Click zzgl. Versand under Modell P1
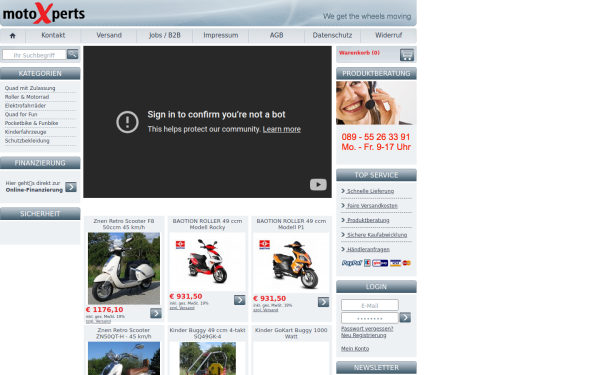Image resolution: width=600 pixels, height=375 pixels. click(266, 310)
